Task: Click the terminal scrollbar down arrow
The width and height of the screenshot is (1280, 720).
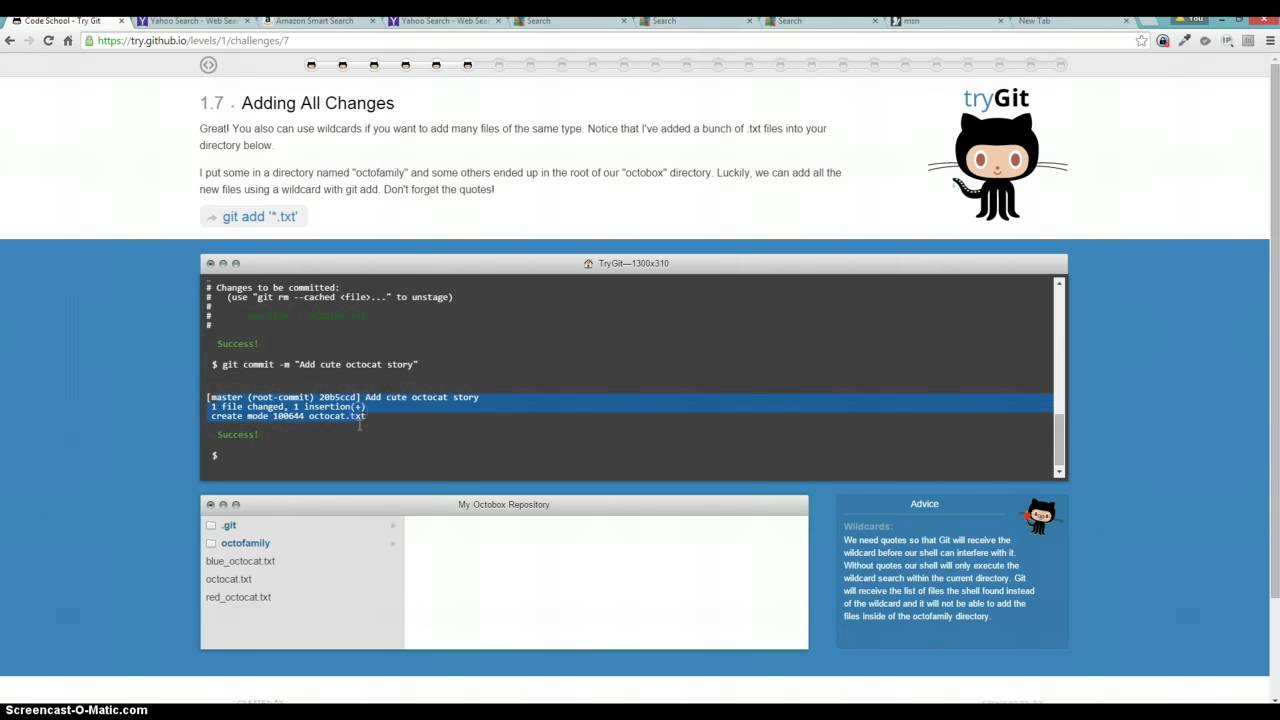Action: click(x=1059, y=471)
